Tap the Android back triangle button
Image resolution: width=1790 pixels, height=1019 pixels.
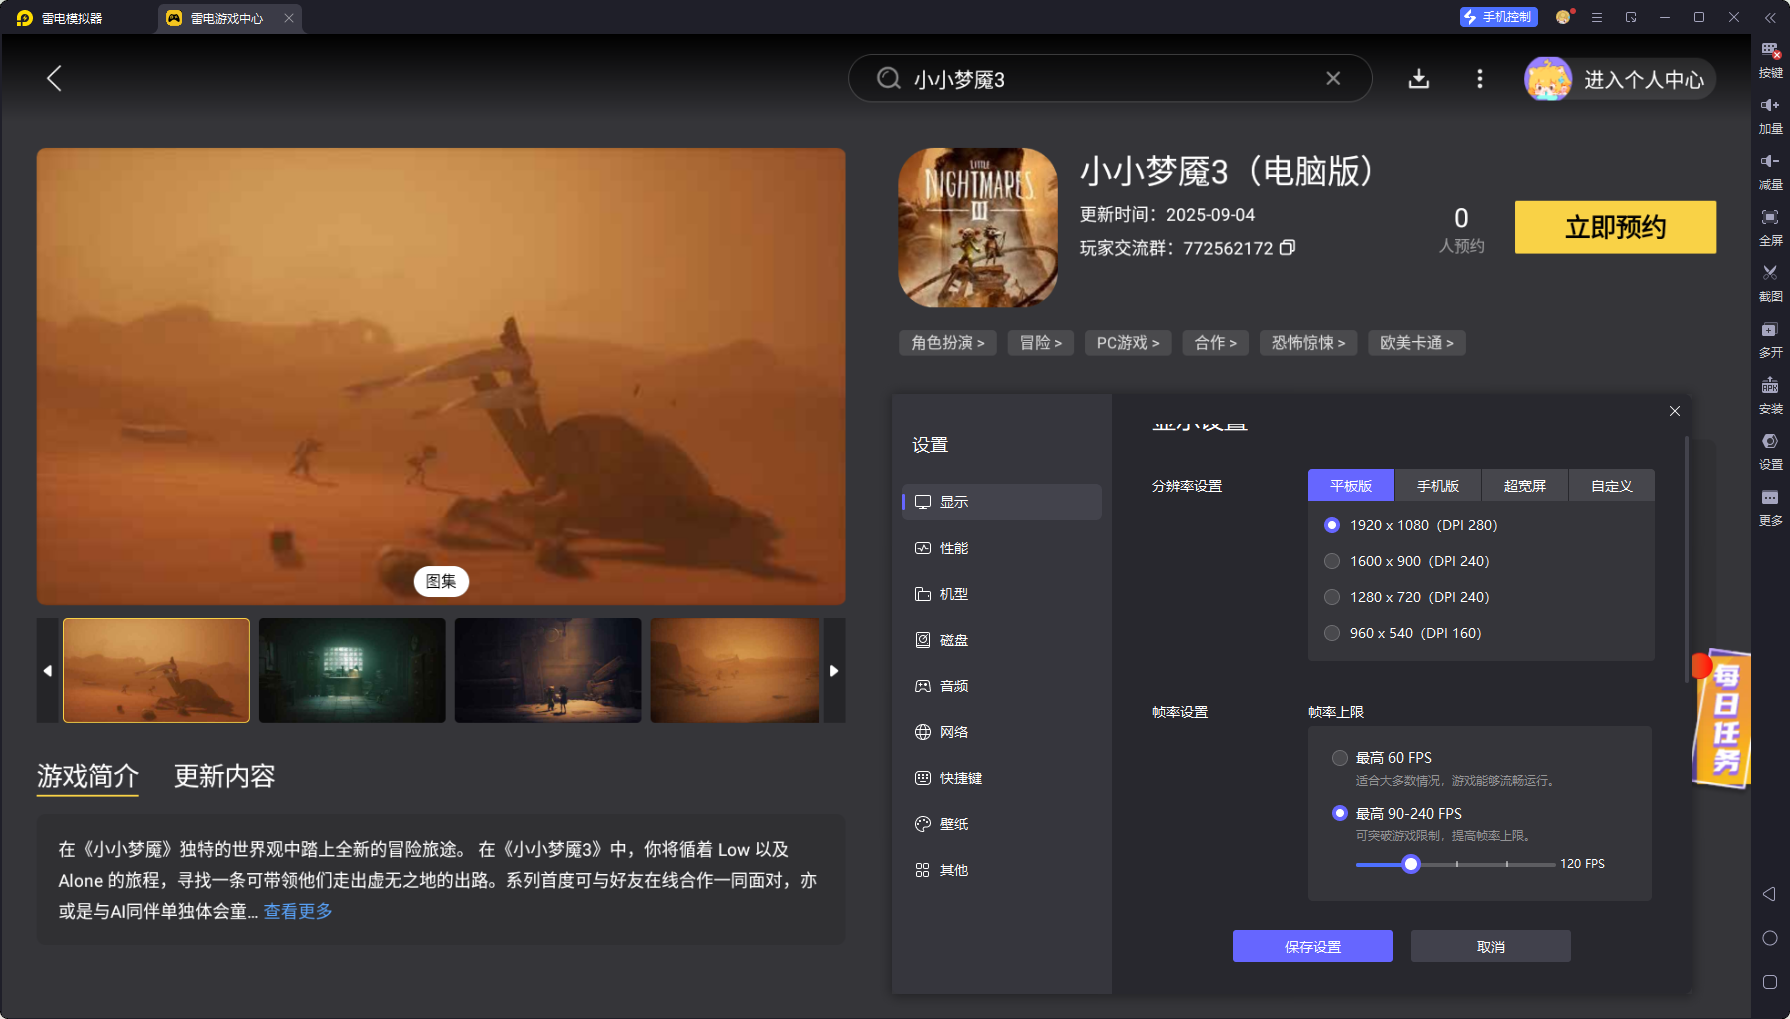[1769, 894]
